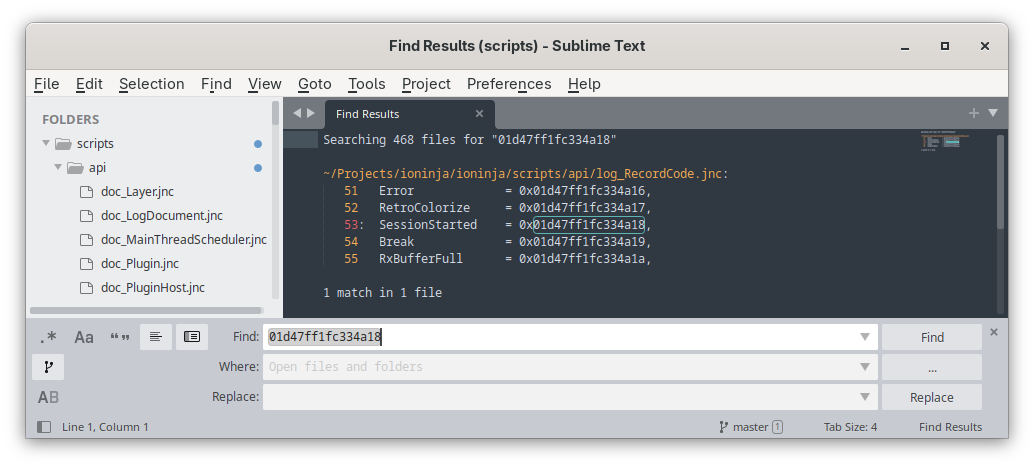Toggle use buffer for results button
This screenshot has height=467, width=1034.
click(x=192, y=337)
